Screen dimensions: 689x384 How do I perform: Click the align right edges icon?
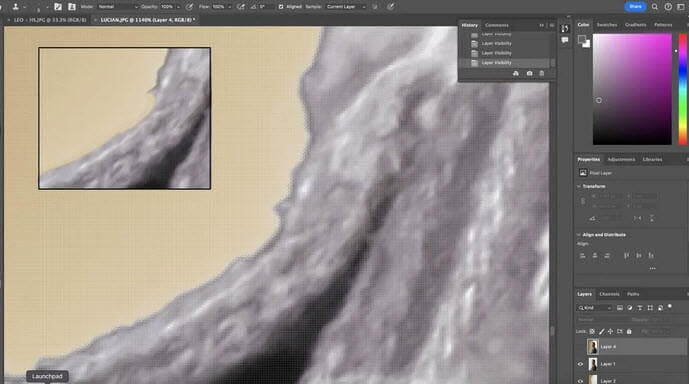coord(607,255)
